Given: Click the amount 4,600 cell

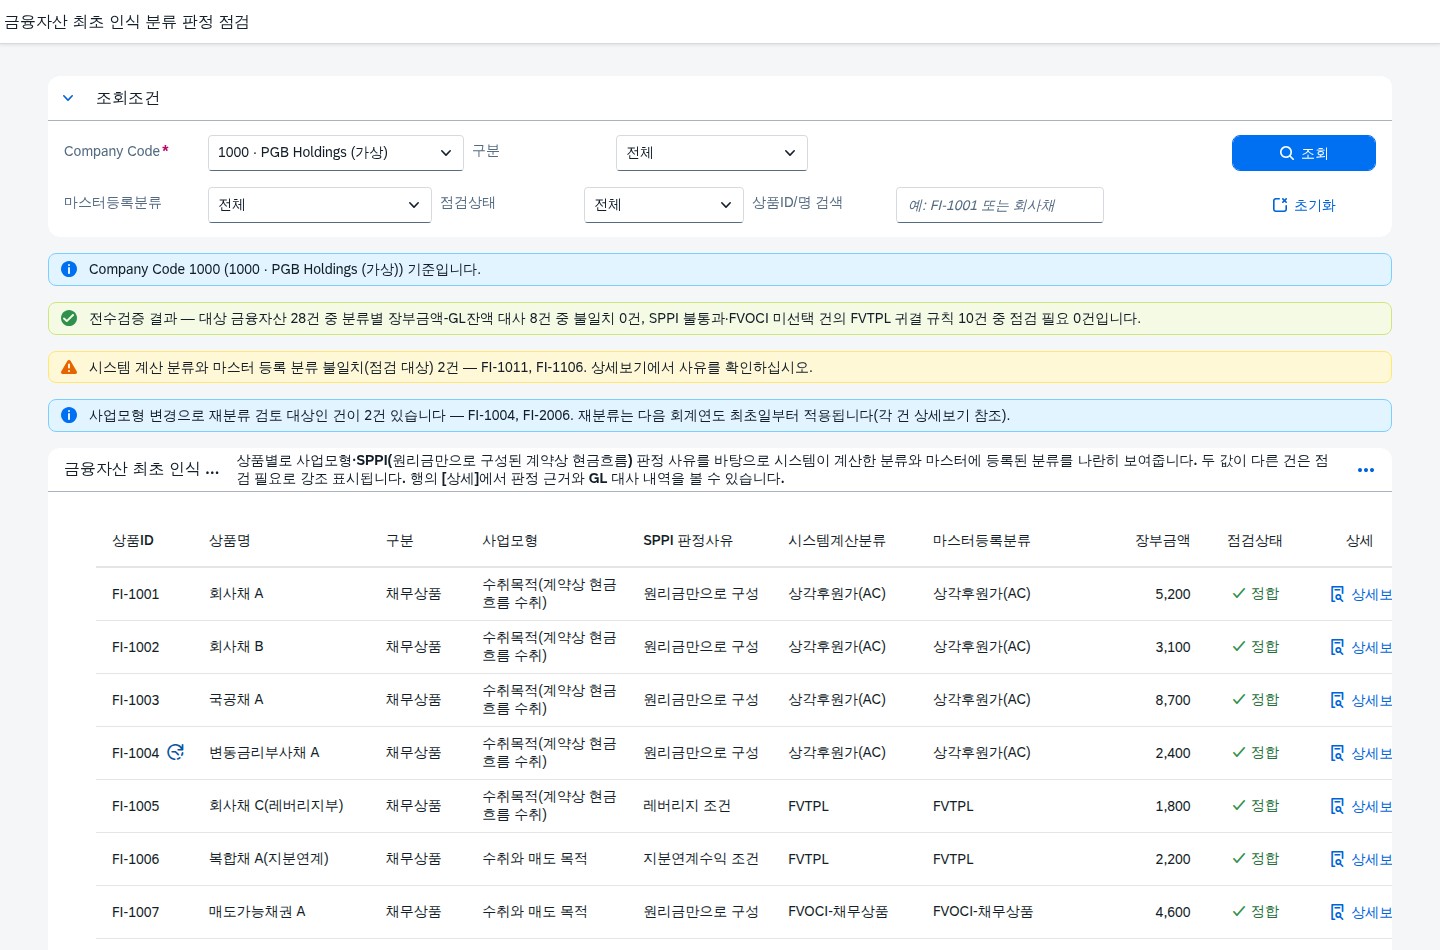Looking at the screenshot, I should pyautogui.click(x=1173, y=912).
